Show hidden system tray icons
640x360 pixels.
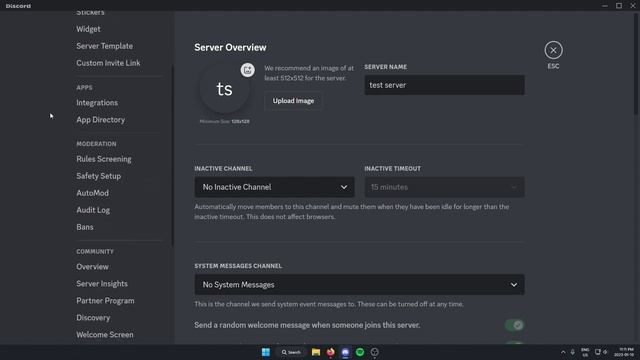point(563,352)
